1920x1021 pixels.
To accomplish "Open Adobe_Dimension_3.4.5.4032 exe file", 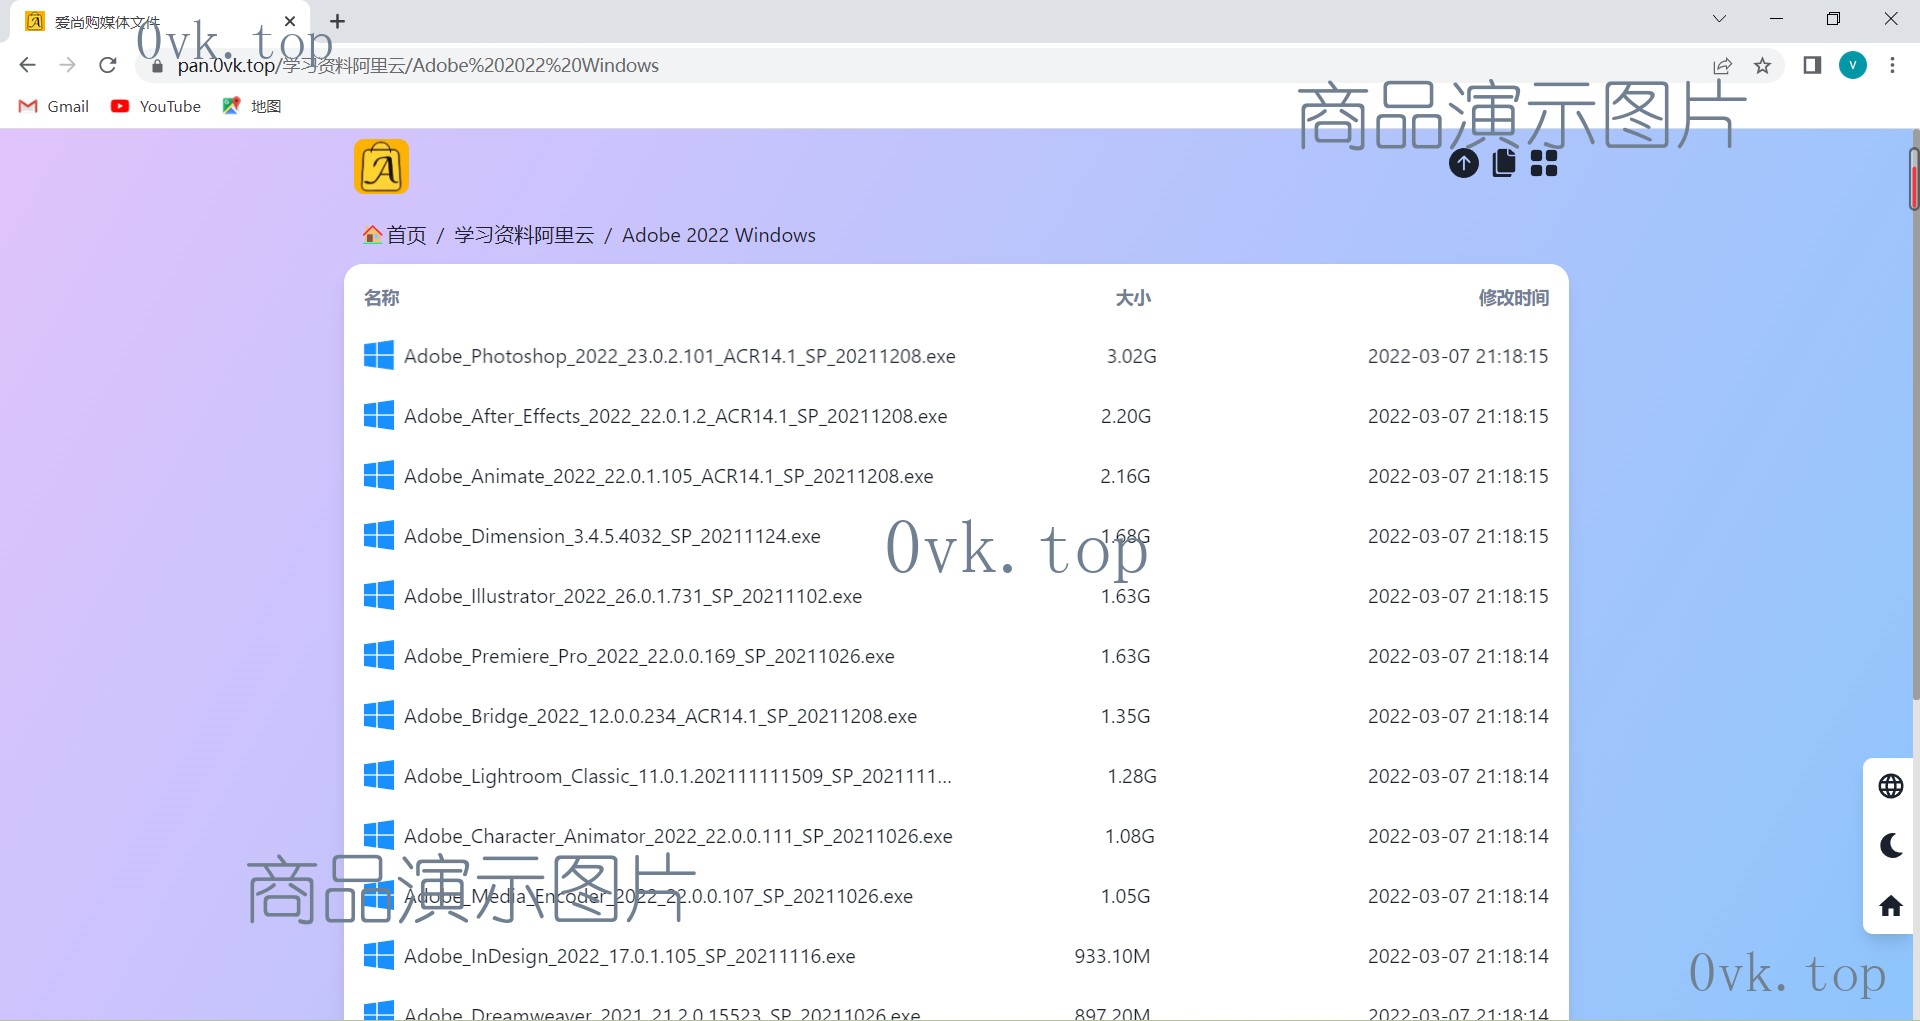I will (612, 536).
